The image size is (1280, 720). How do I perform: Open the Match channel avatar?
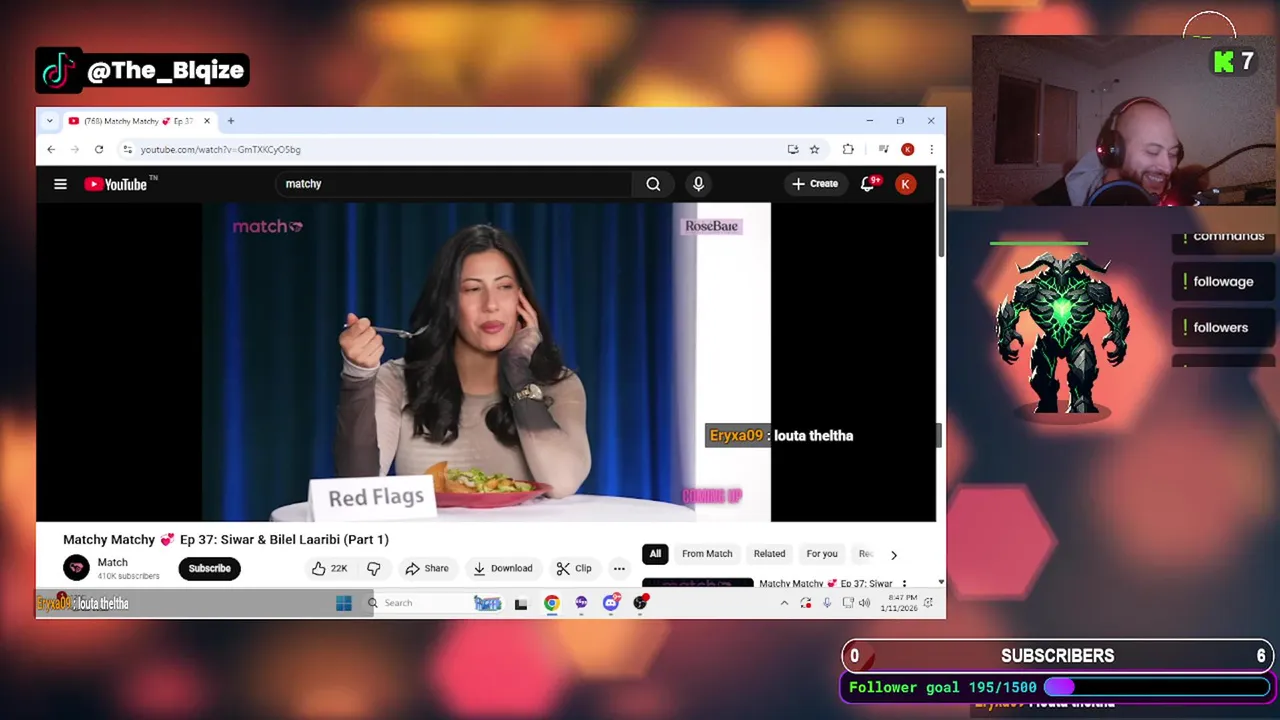(76, 568)
